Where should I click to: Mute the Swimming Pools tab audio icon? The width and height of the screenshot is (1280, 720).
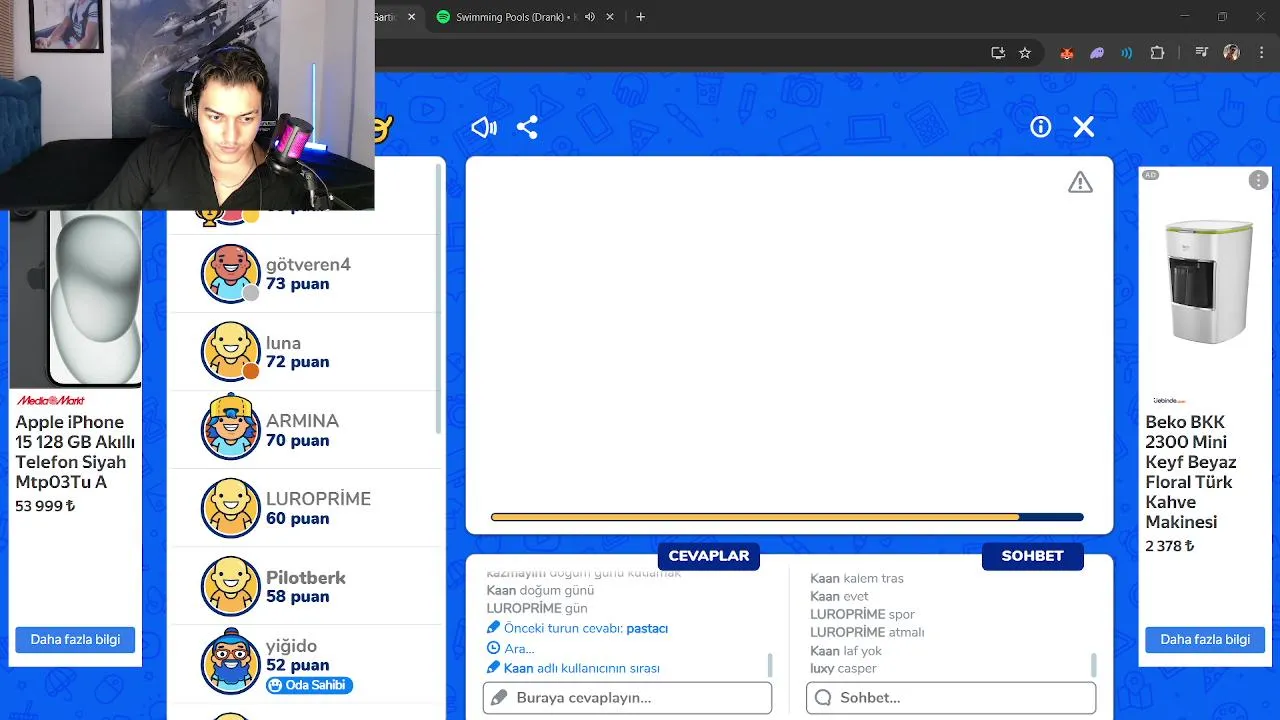coord(589,17)
